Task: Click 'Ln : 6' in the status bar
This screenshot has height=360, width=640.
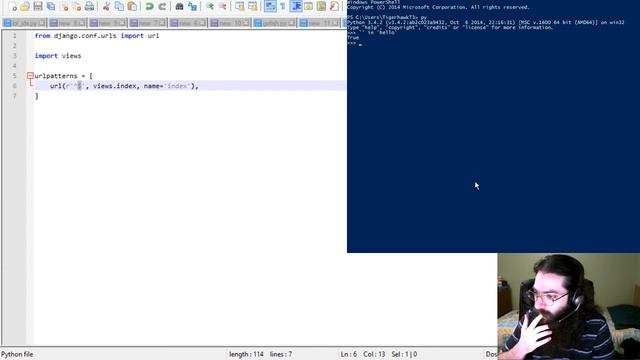Action: pyautogui.click(x=349, y=354)
